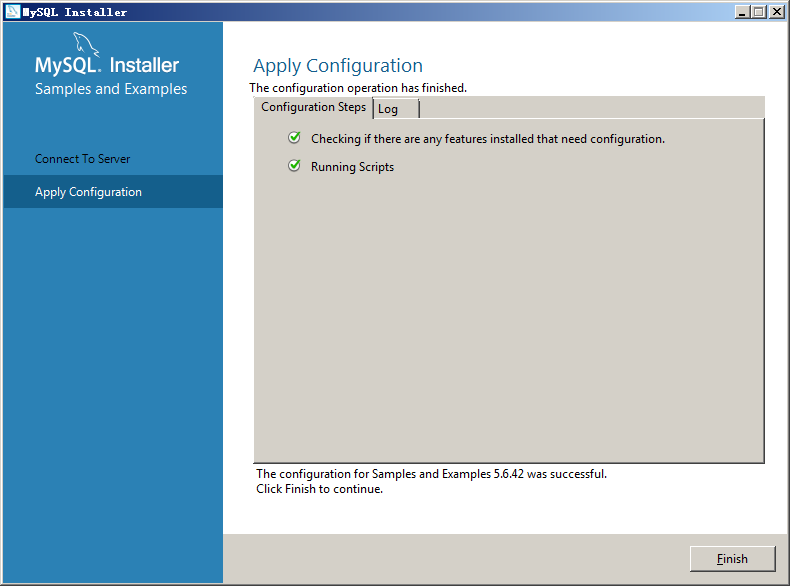Image resolution: width=790 pixels, height=586 pixels.
Task: Click the 'configuration operation has finished' message
Action: point(358,88)
